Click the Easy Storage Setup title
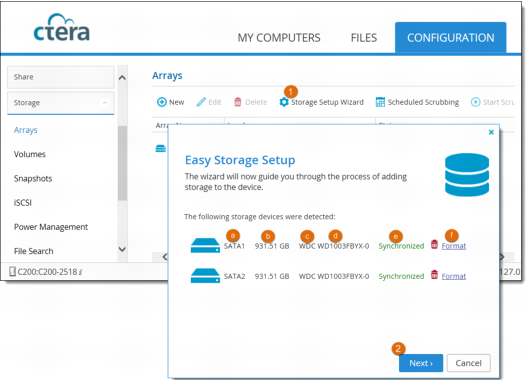530x380 pixels. [240, 160]
